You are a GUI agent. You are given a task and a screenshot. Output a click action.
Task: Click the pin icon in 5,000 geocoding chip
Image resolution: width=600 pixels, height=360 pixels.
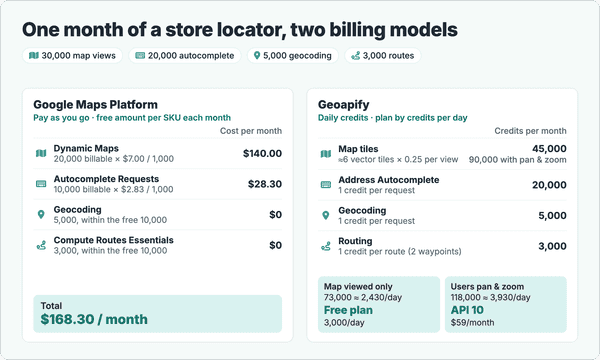(257, 55)
